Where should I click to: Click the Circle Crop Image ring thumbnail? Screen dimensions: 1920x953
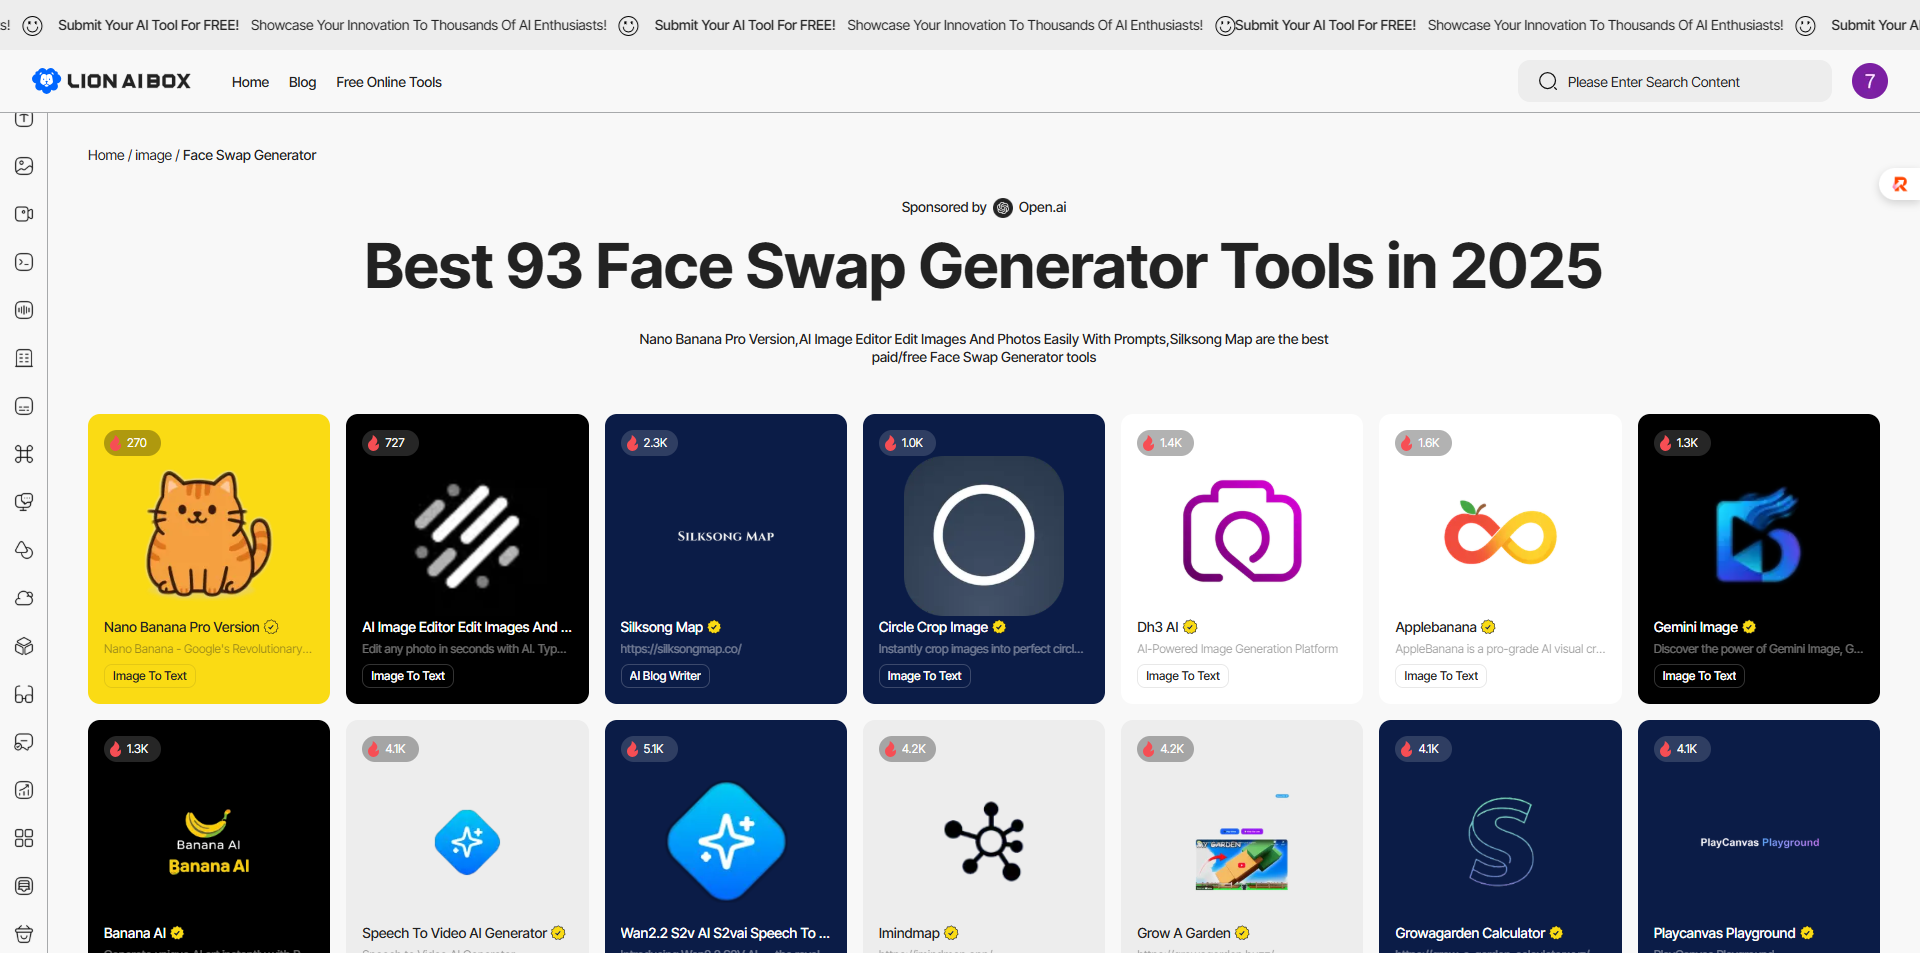984,536
